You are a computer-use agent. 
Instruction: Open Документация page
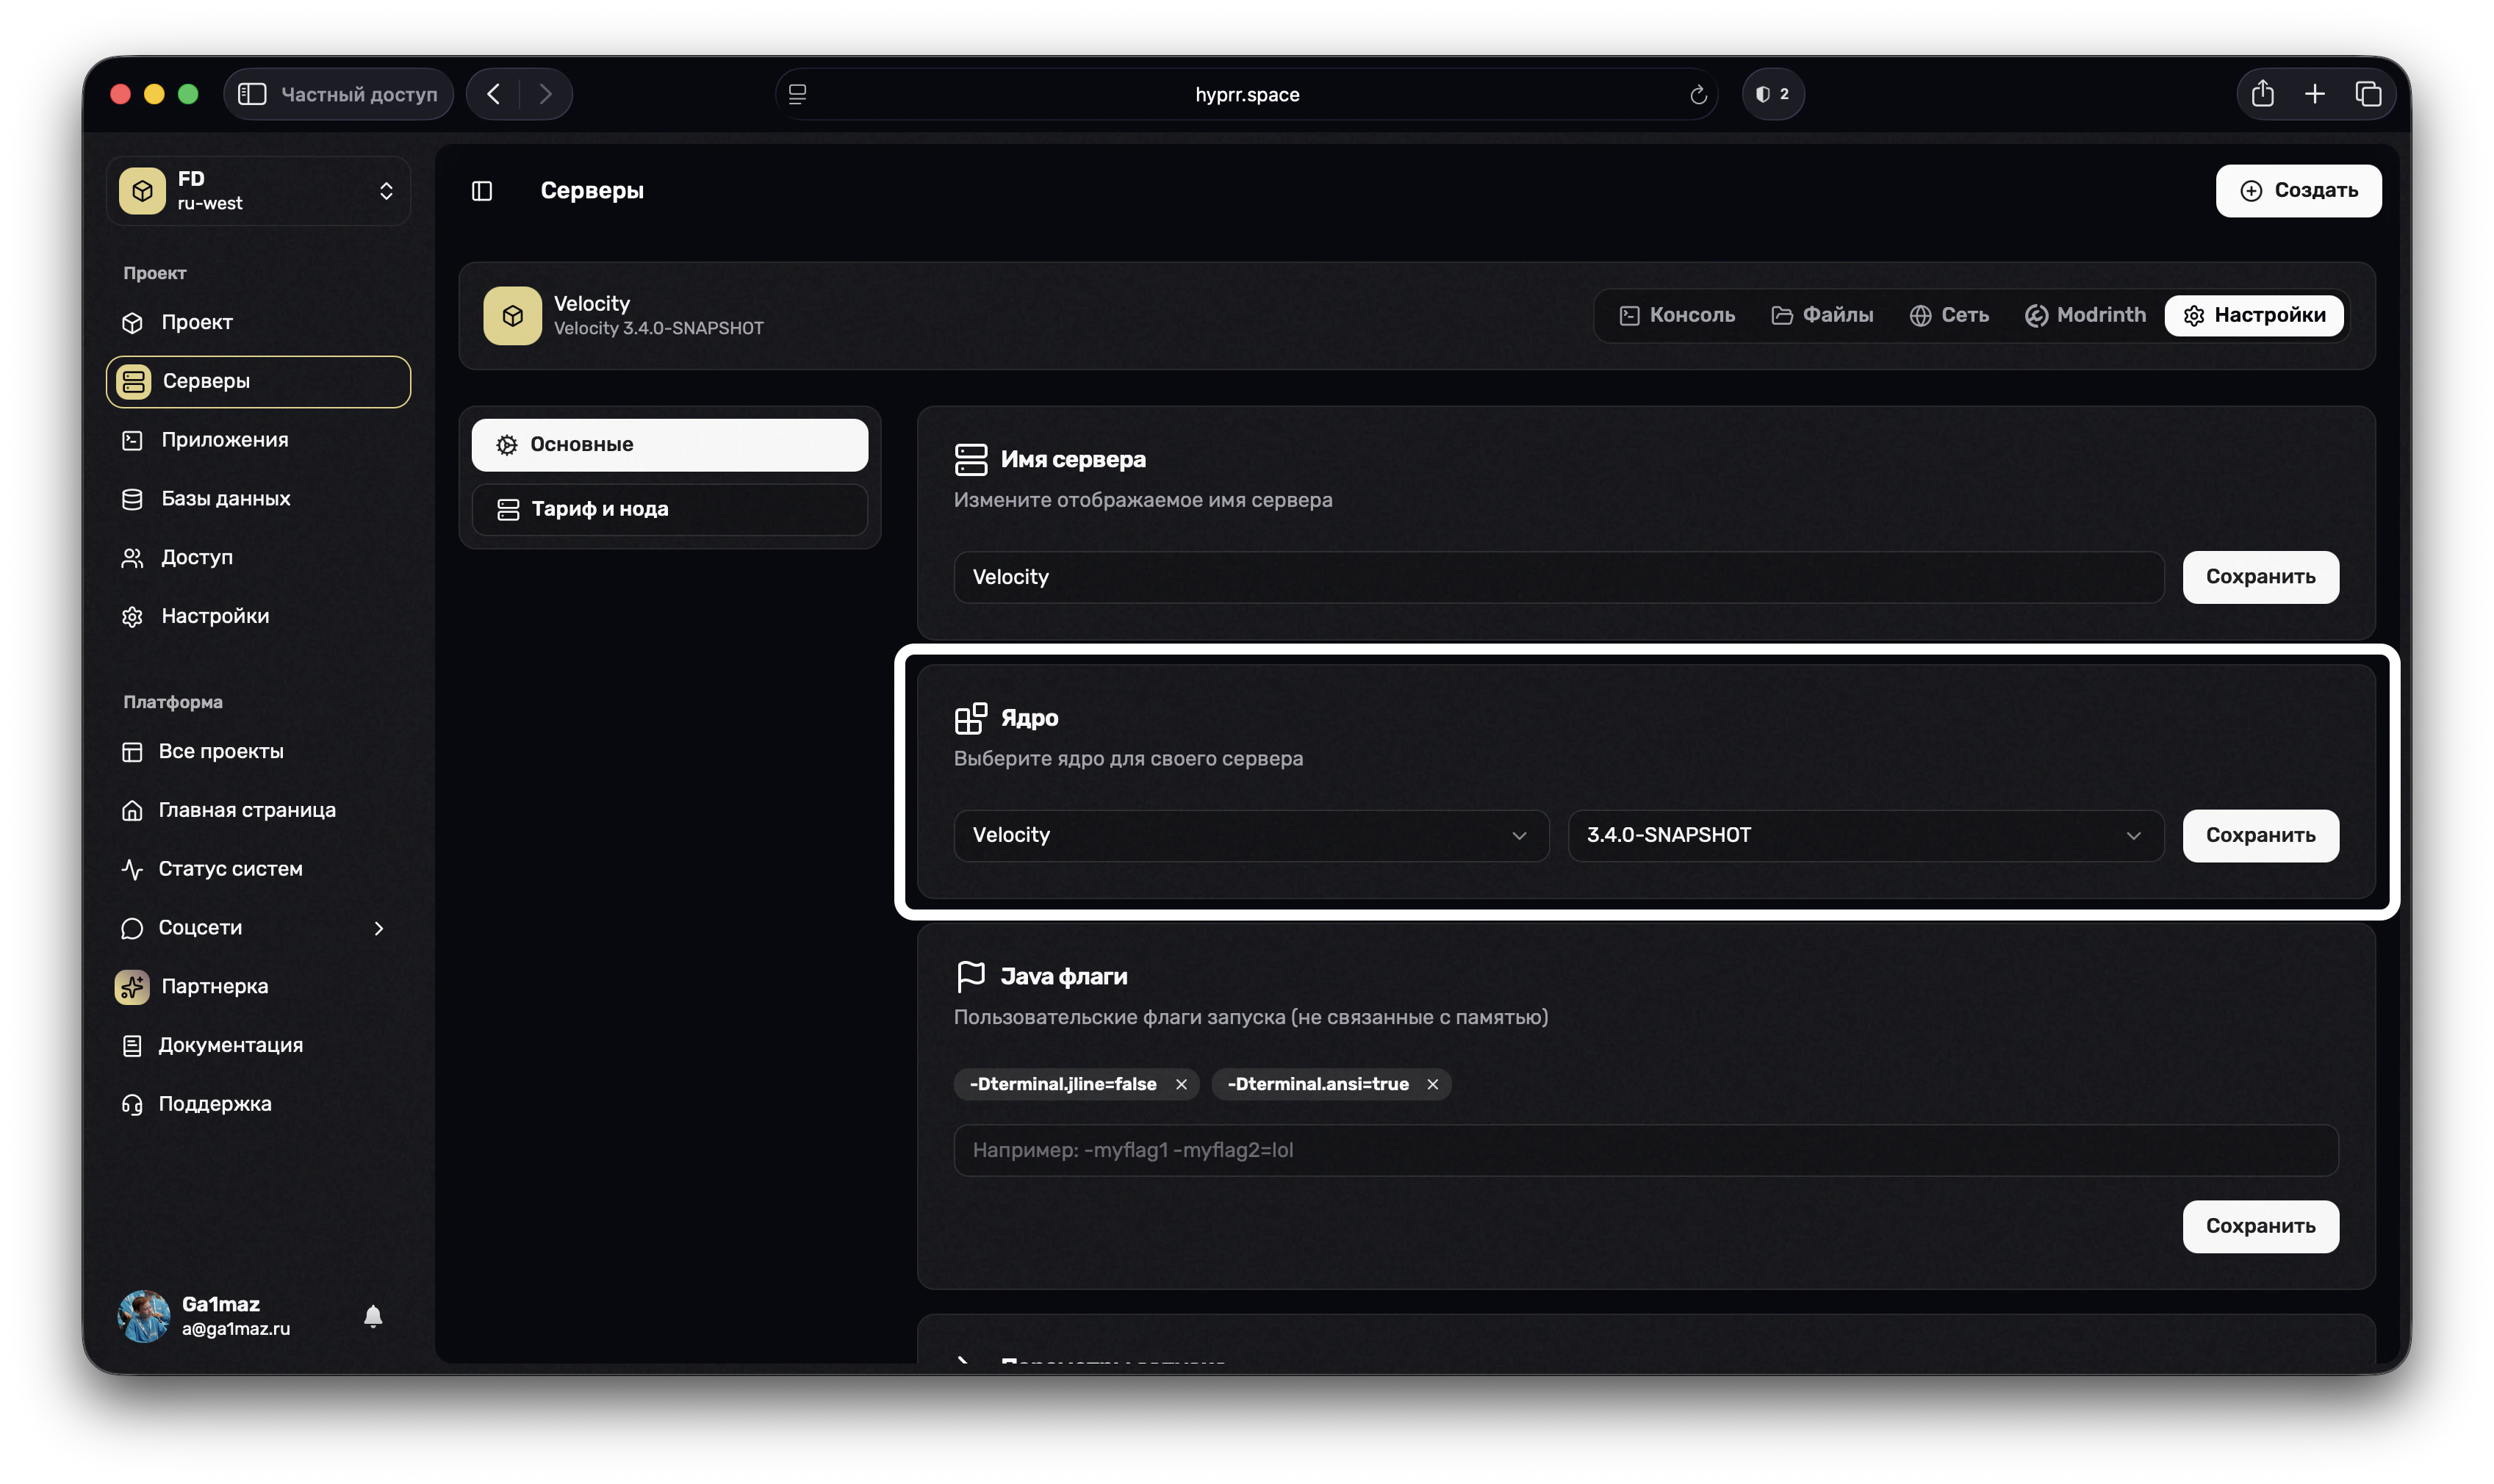258,1045
